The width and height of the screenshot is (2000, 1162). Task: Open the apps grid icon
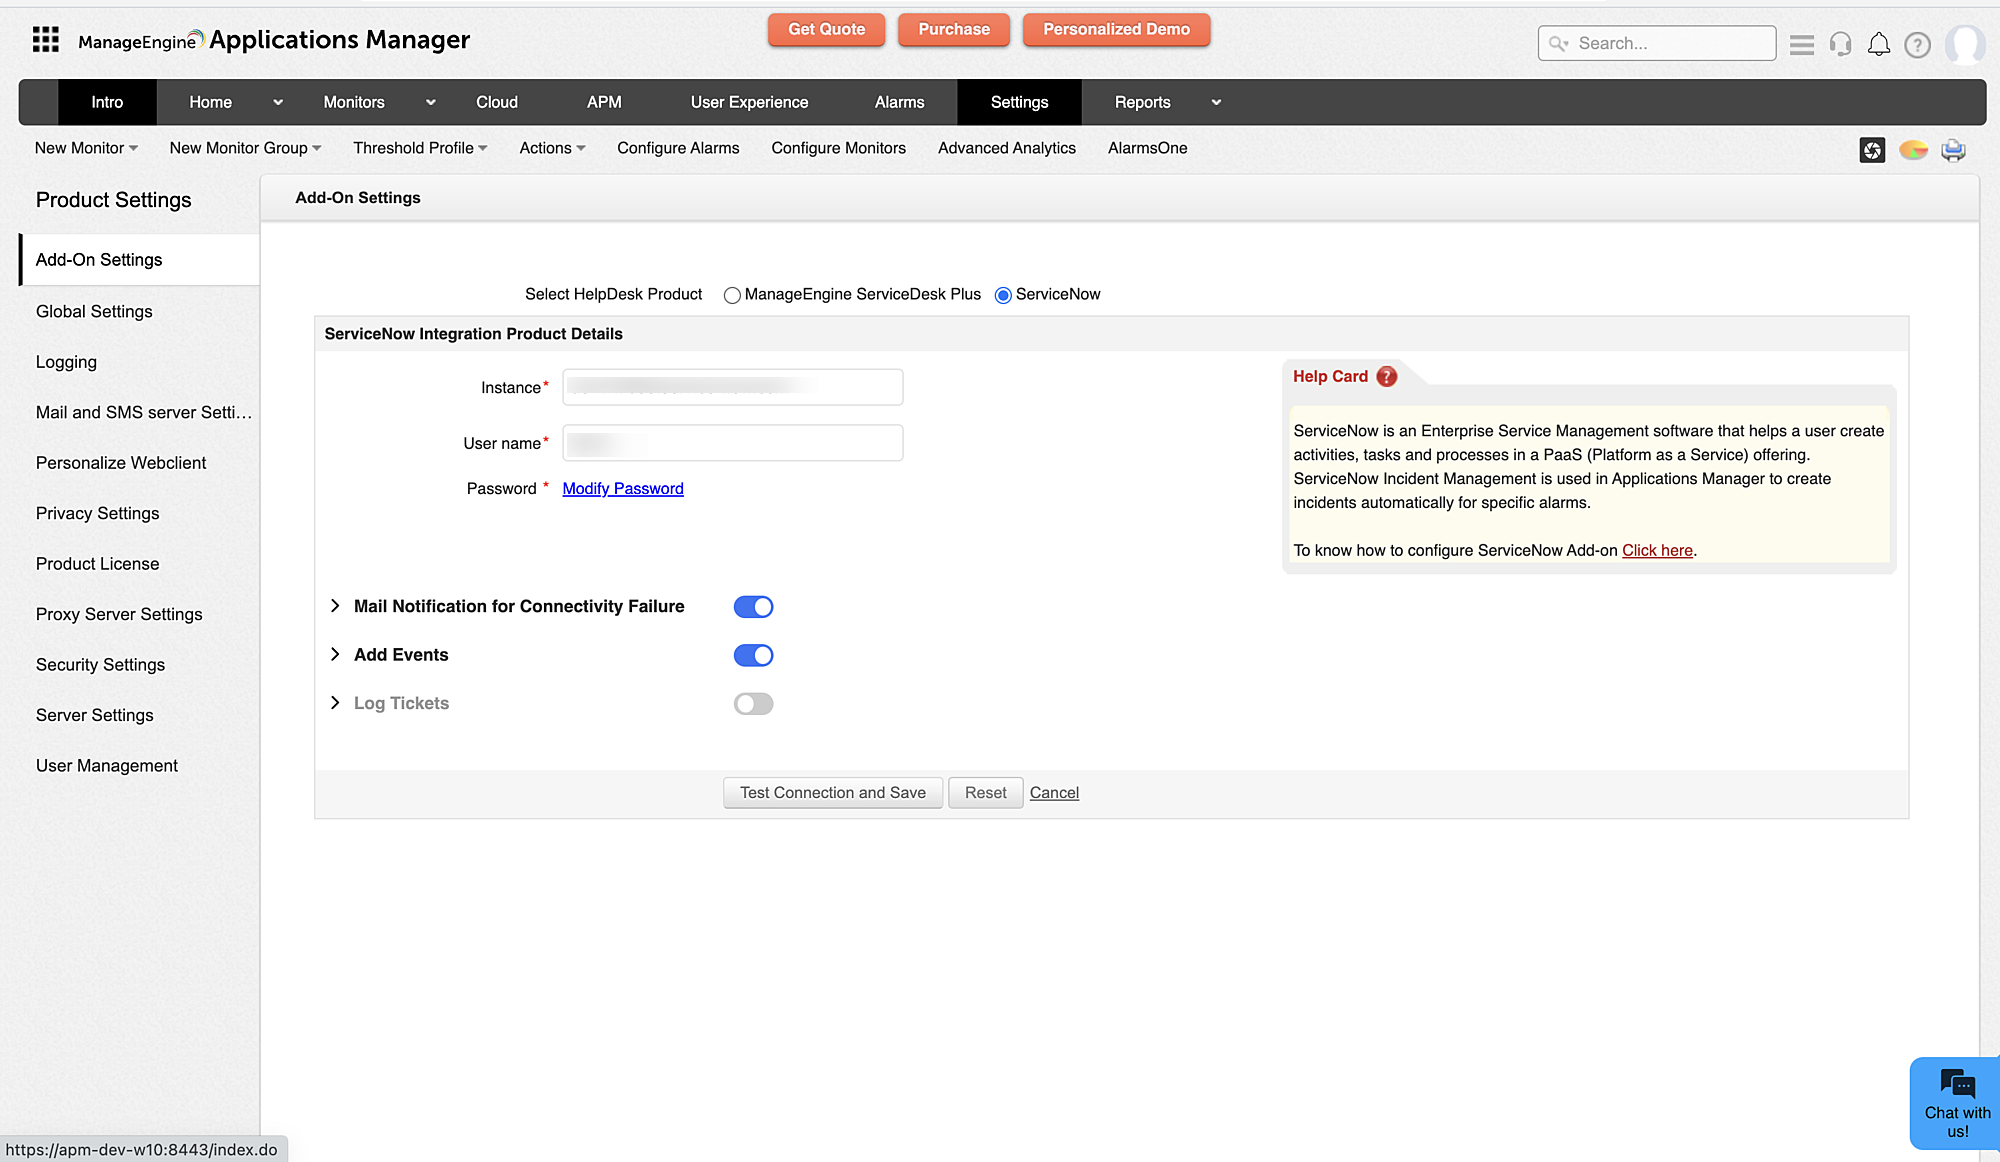point(46,40)
